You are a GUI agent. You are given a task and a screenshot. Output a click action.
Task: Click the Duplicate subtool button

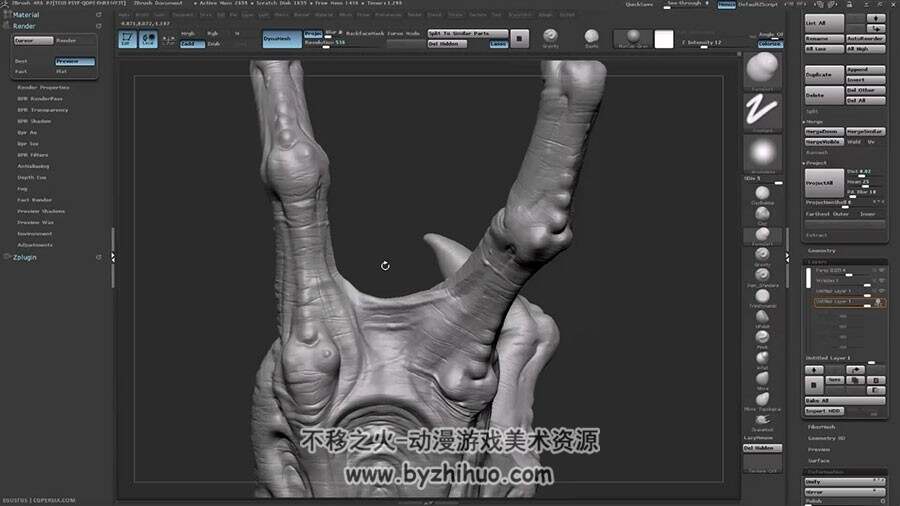[x=824, y=75]
